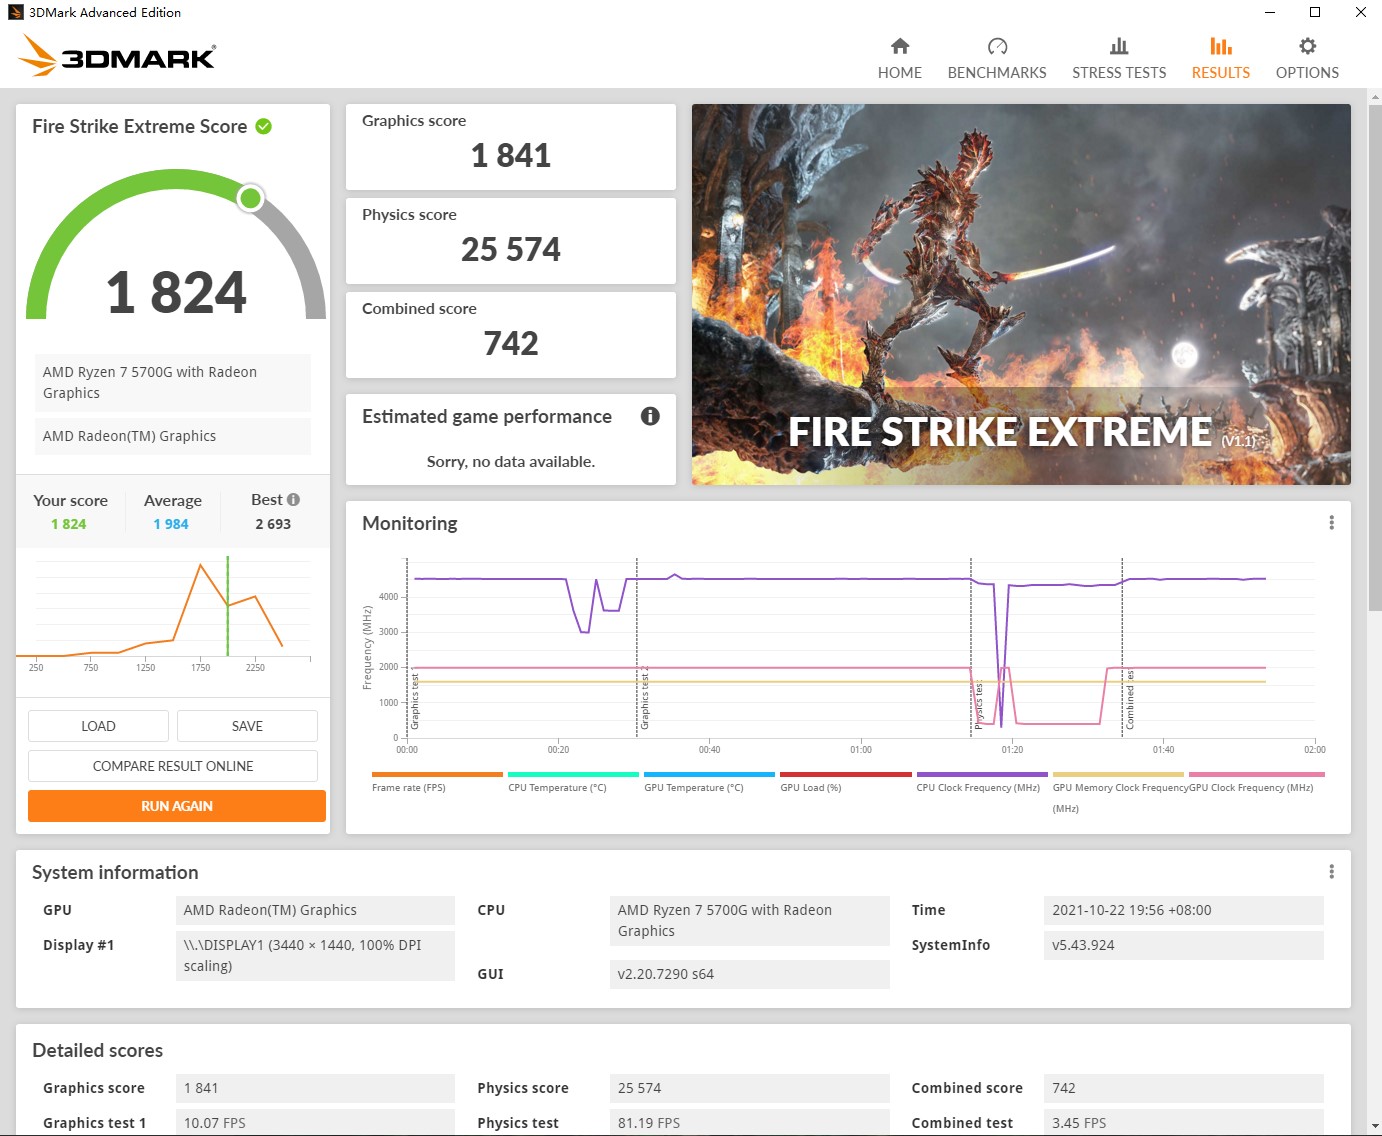The height and width of the screenshot is (1136, 1382).
Task: Click the 81.19 FPS Physics test value
Action: click(750, 1122)
